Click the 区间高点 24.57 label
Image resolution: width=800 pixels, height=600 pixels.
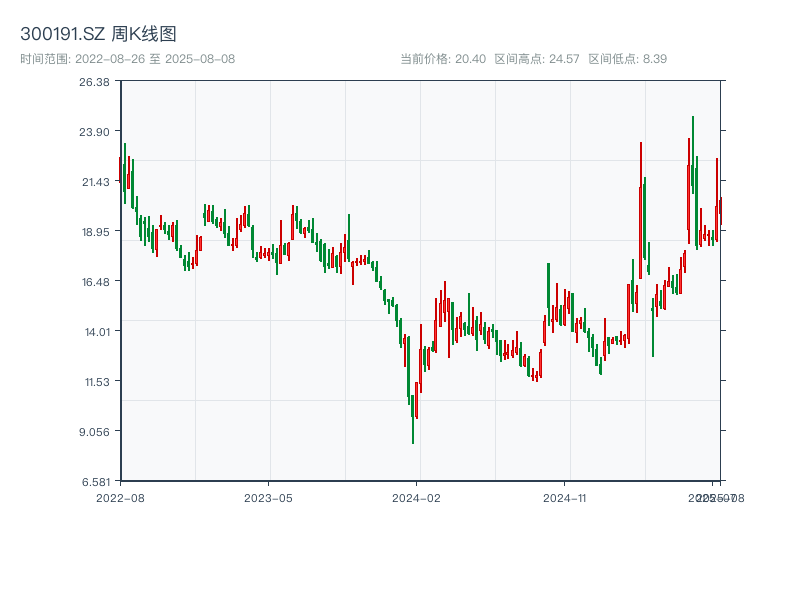pos(537,59)
